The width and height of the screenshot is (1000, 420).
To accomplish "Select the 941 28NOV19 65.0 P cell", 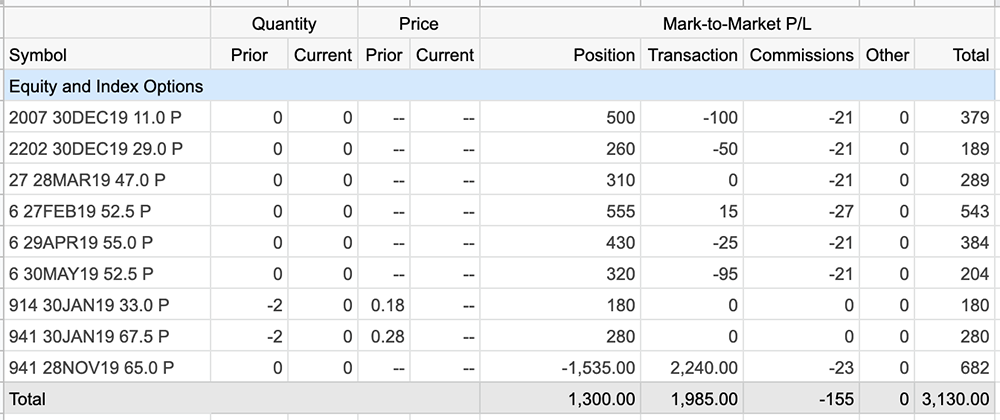I will pyautogui.click(x=108, y=368).
